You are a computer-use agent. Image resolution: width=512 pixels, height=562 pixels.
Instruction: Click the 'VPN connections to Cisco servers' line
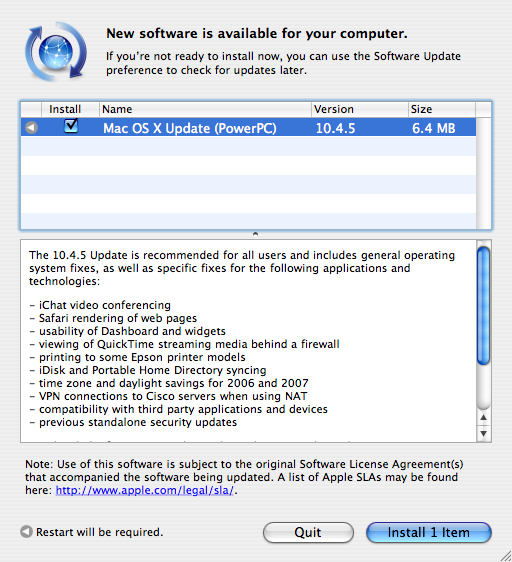168,396
